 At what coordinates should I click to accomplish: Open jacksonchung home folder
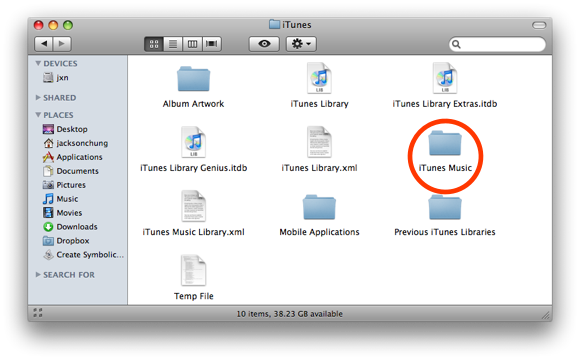(75, 143)
